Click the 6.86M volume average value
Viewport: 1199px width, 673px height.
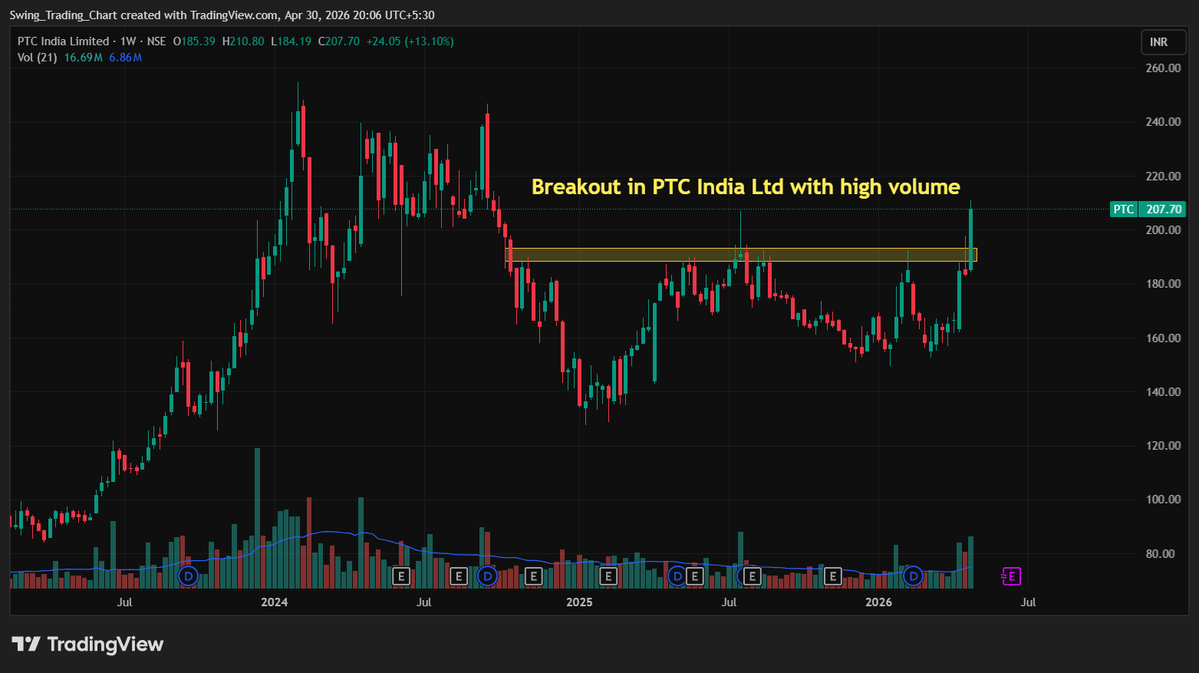click(125, 57)
